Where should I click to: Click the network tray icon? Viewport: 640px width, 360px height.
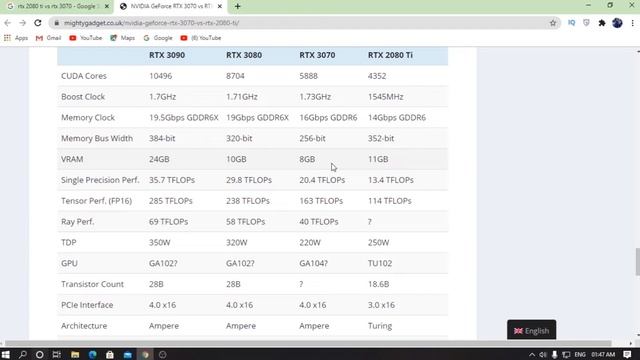pyautogui.click(x=566, y=355)
